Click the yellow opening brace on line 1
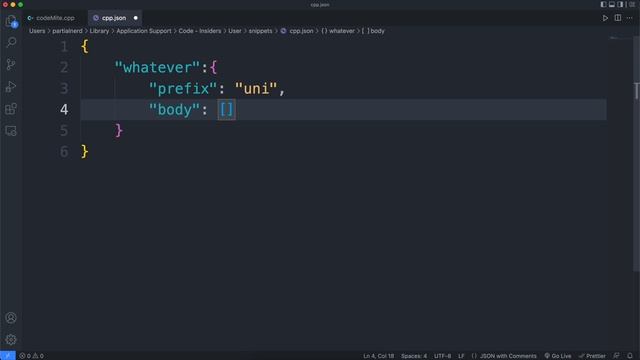 coord(84,47)
